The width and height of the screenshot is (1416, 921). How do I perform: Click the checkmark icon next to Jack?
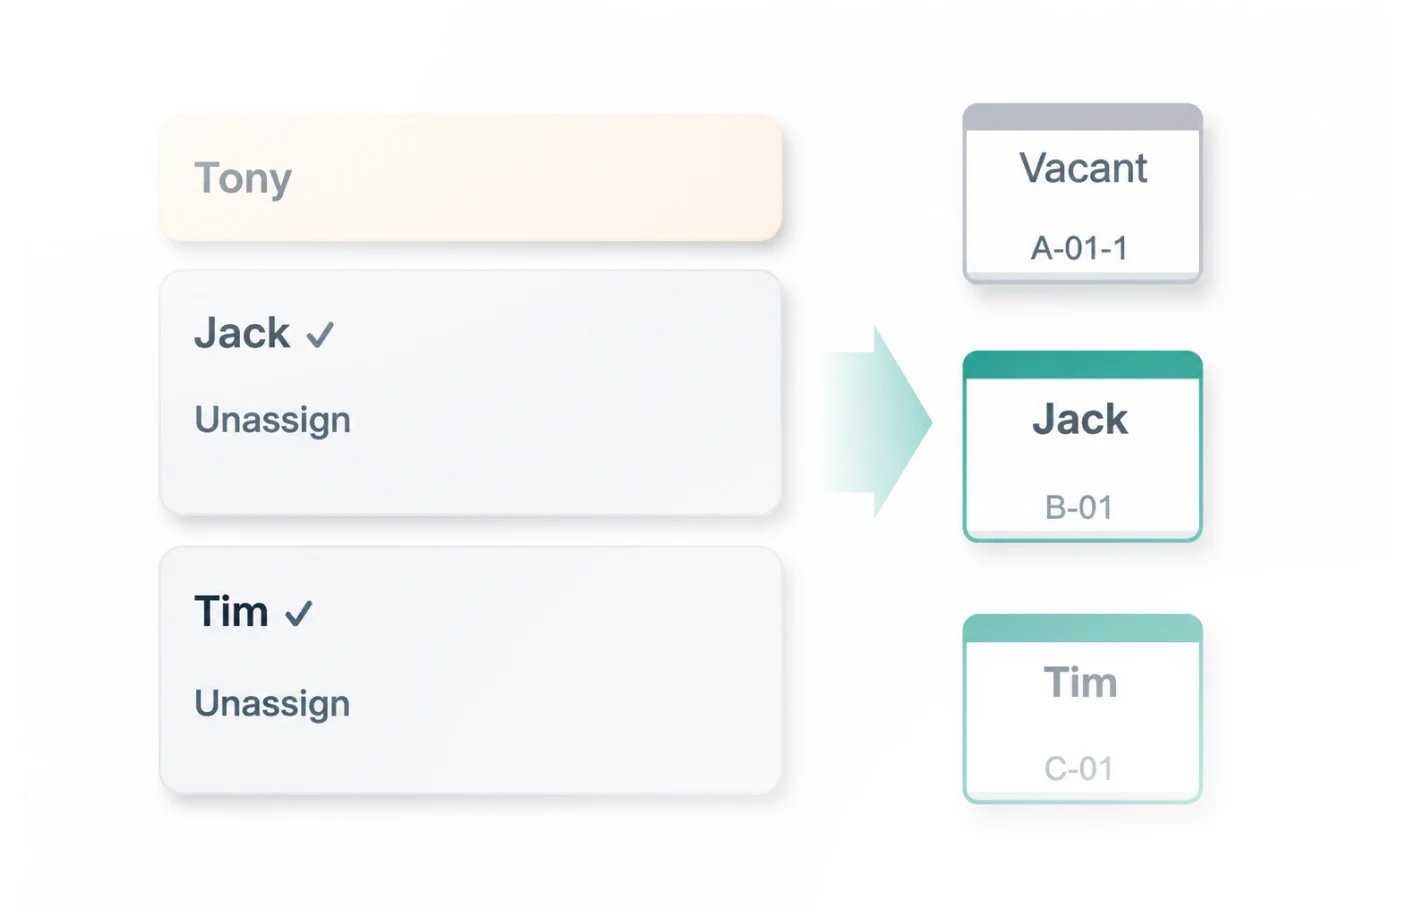[320, 335]
